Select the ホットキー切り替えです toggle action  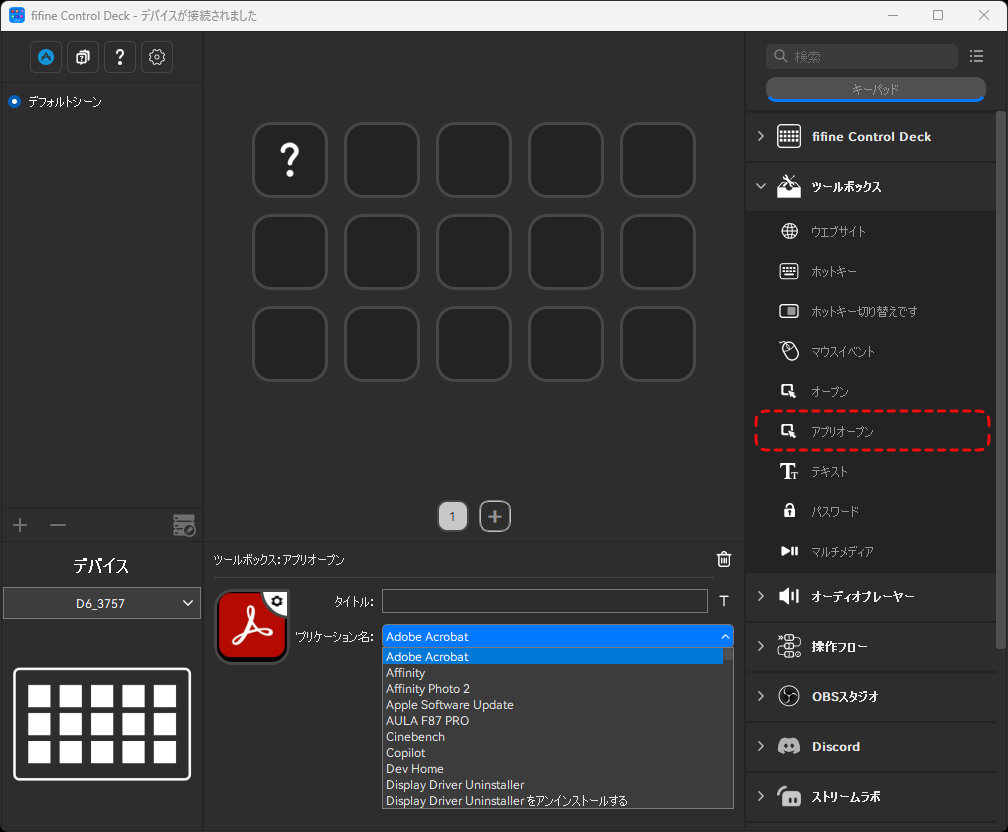pyautogui.click(x=864, y=311)
